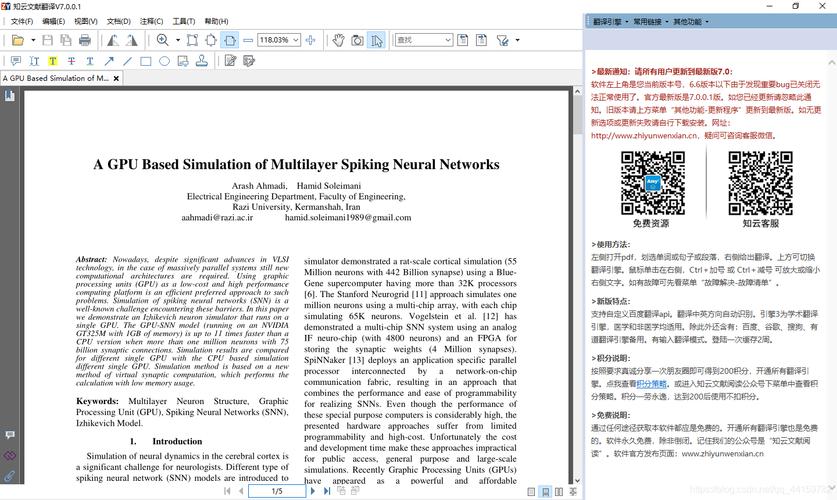Switch to continuous facing layout

pos(573,492)
